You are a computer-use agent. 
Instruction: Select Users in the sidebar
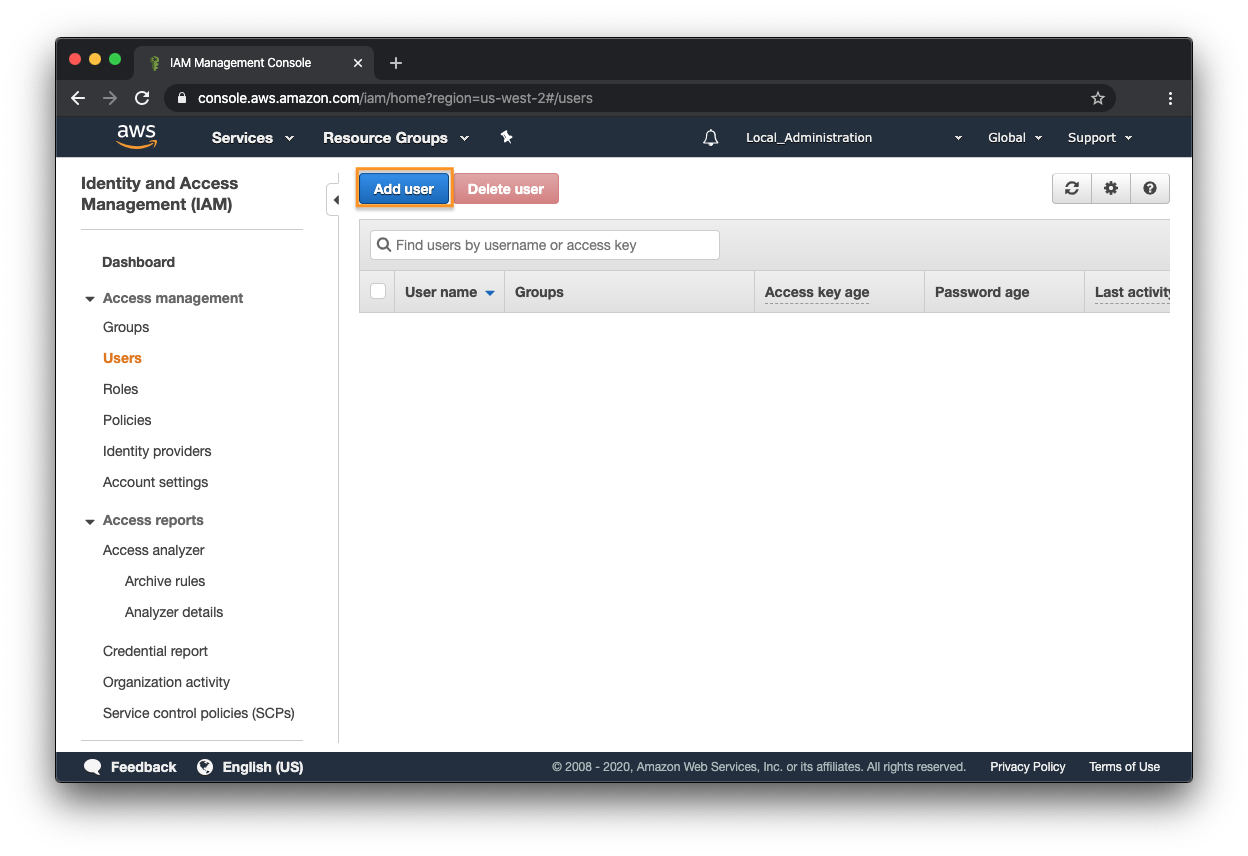click(x=122, y=358)
